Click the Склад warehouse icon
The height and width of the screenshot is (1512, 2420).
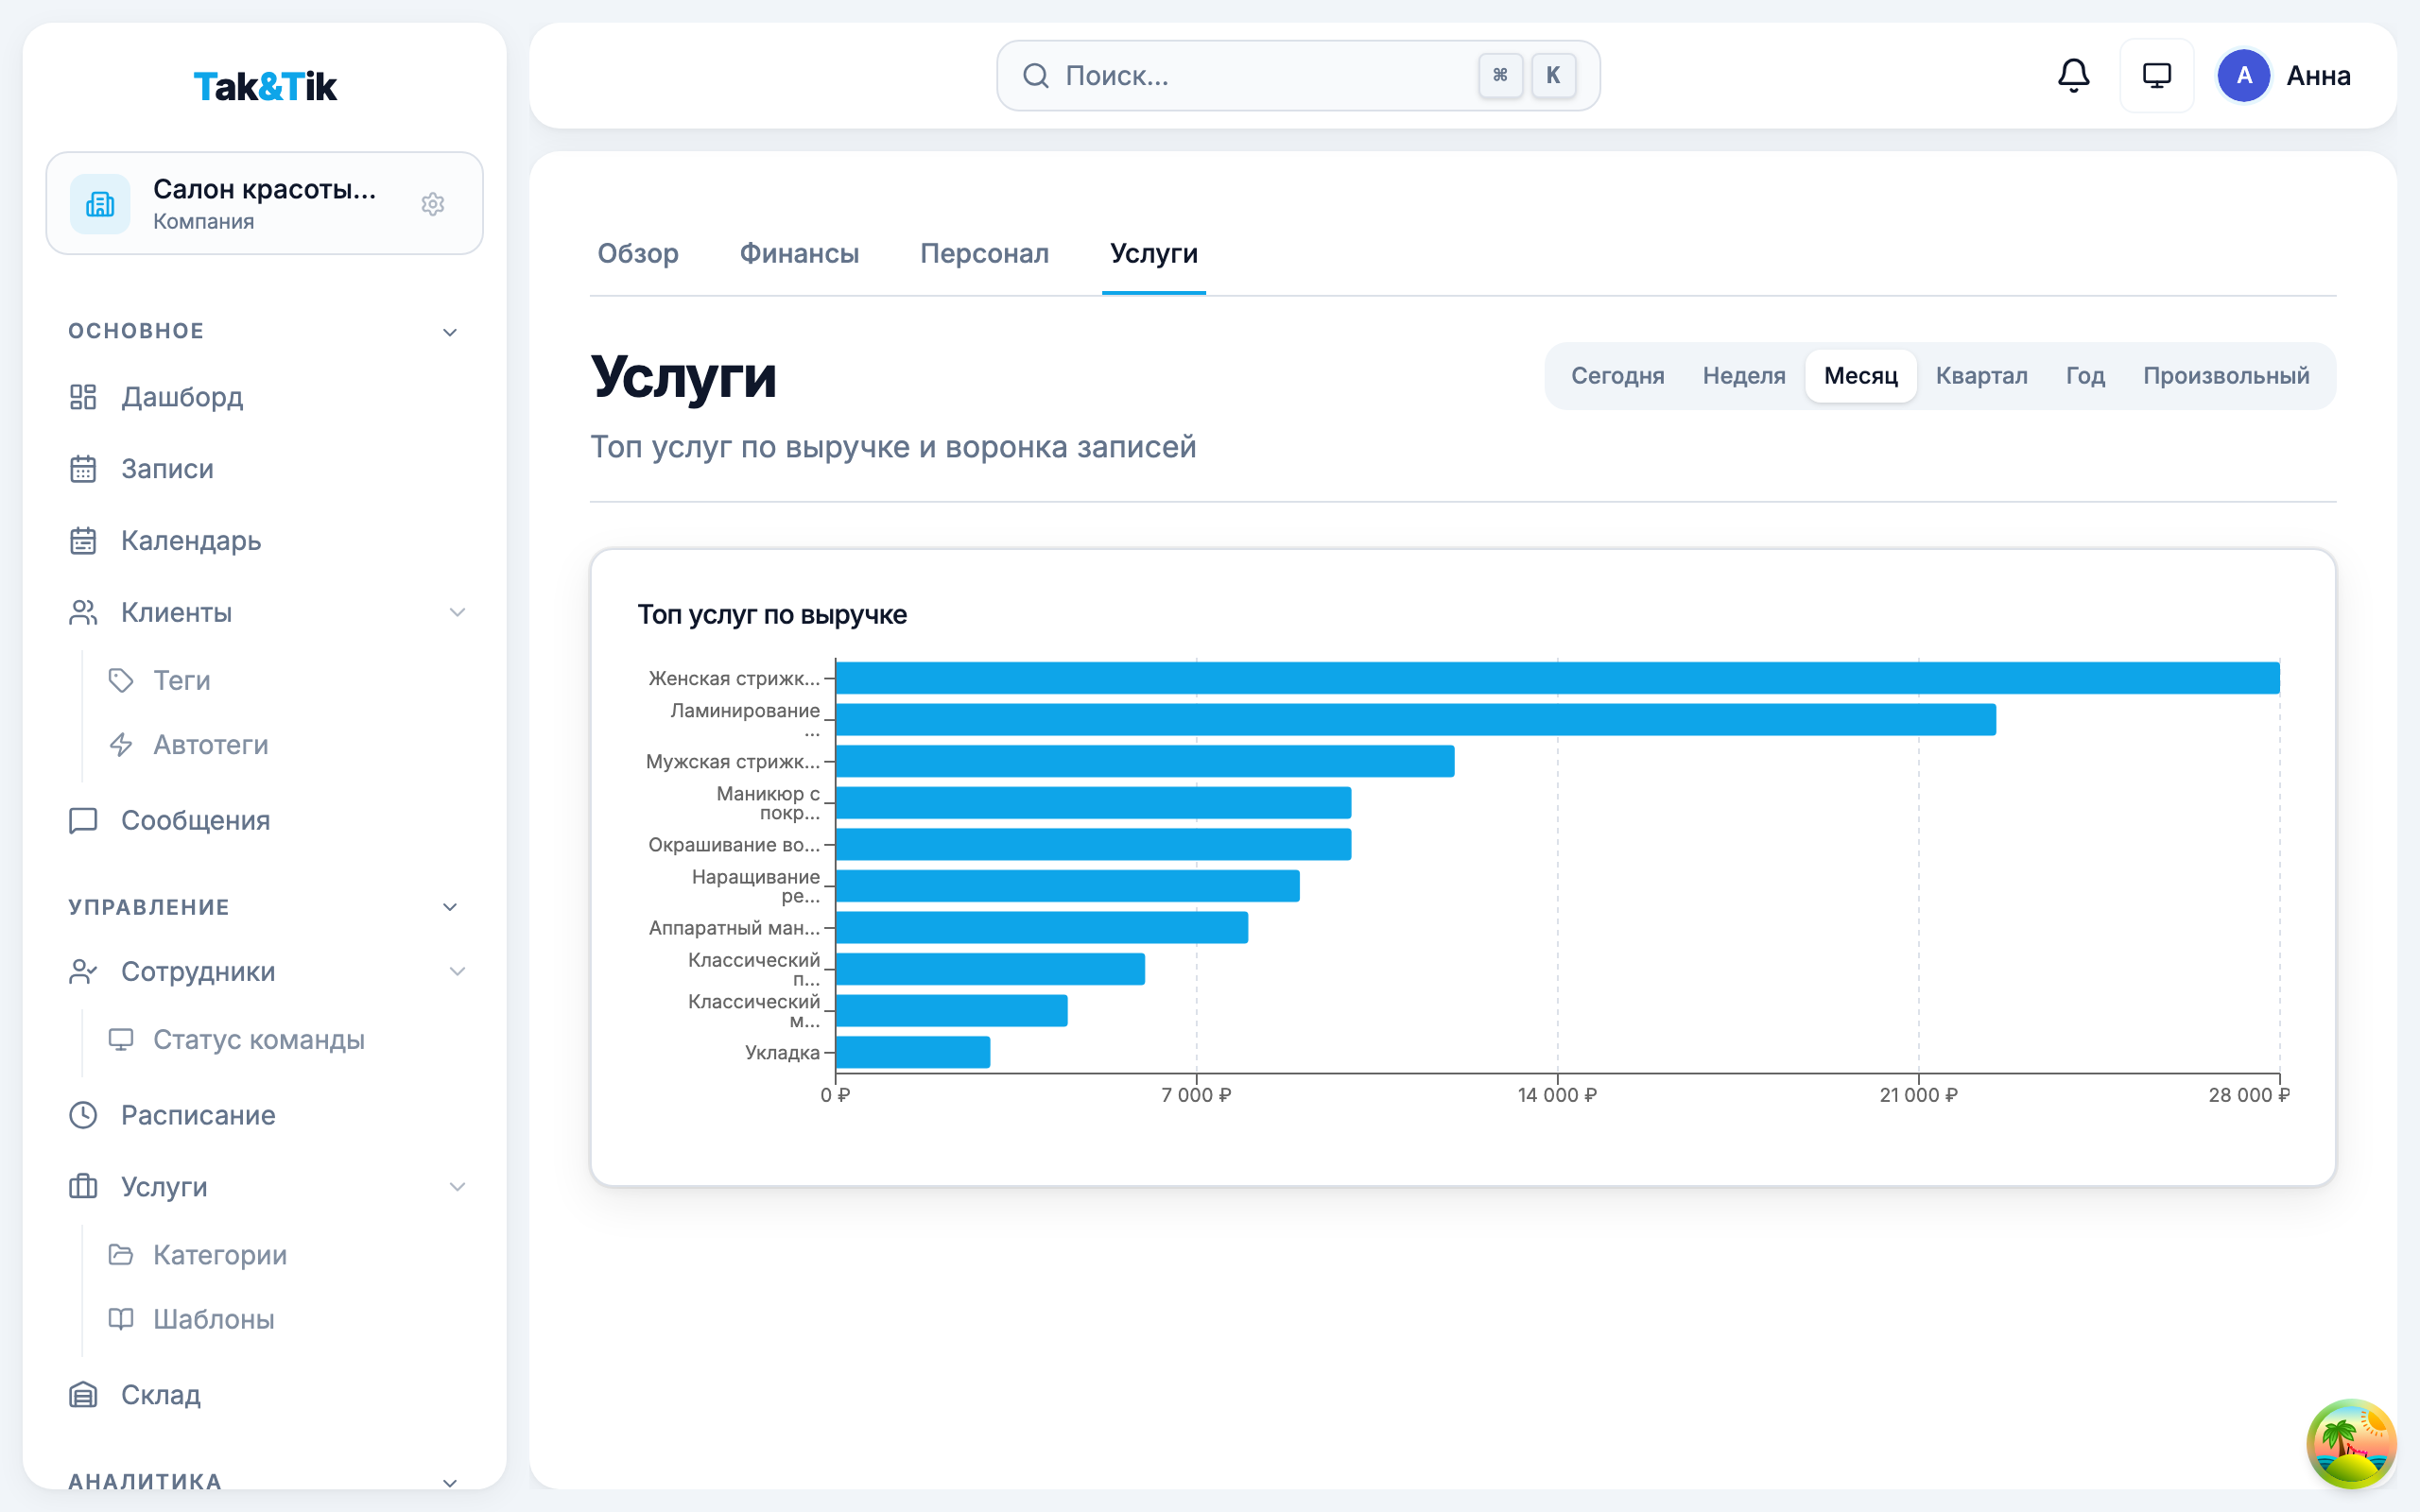[x=83, y=1394]
